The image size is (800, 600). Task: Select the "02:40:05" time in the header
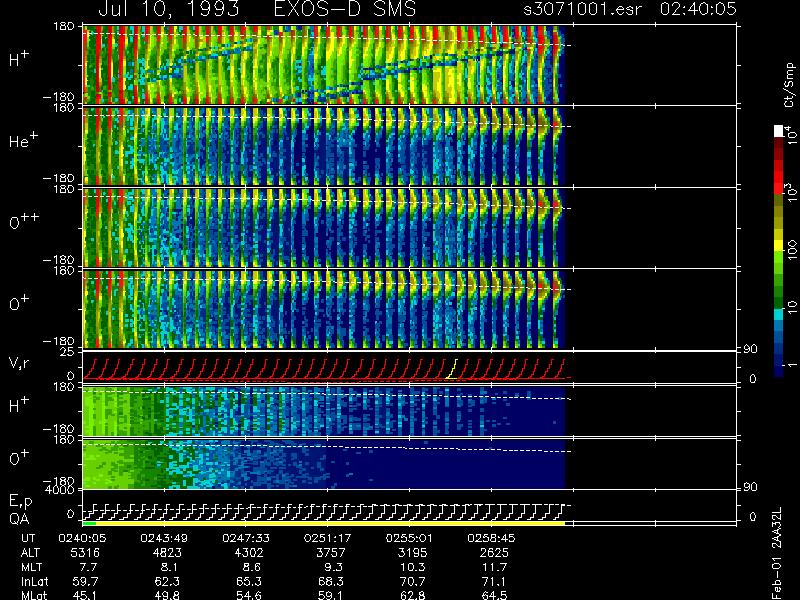click(x=698, y=9)
